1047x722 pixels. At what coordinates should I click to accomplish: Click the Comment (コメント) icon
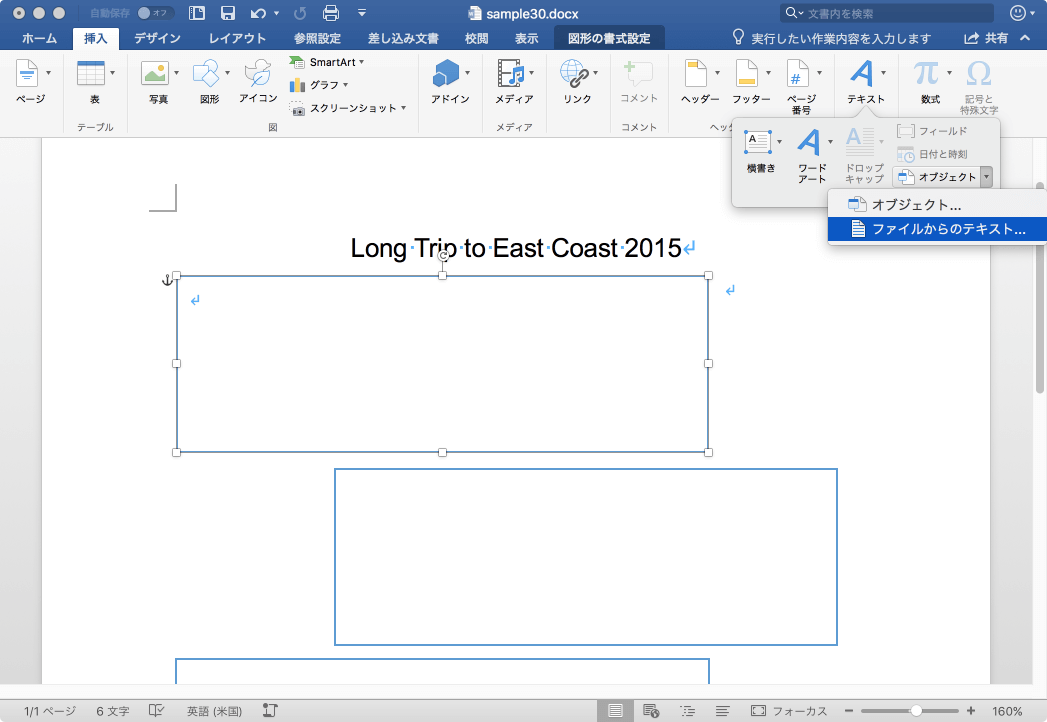click(638, 73)
